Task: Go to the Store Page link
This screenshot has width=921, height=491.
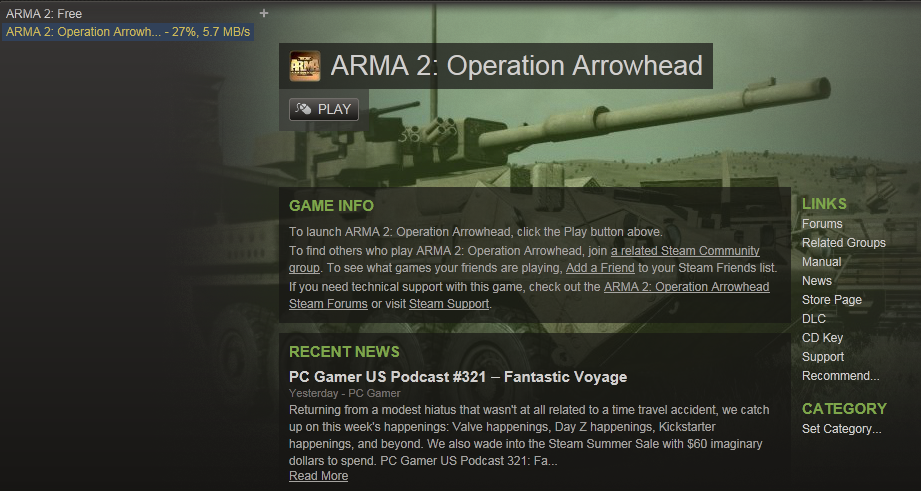Action: tap(831, 300)
